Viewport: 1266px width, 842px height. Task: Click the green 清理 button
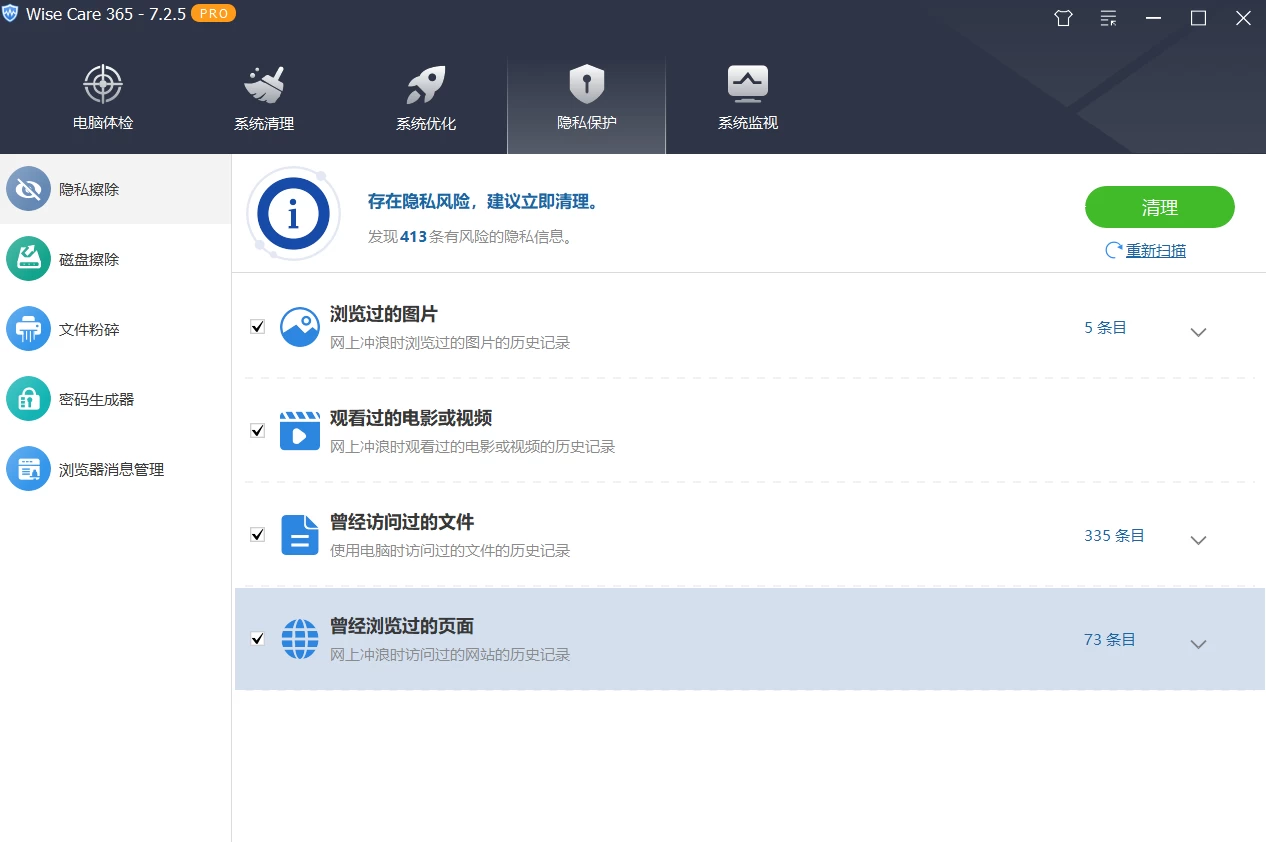[x=1160, y=207]
